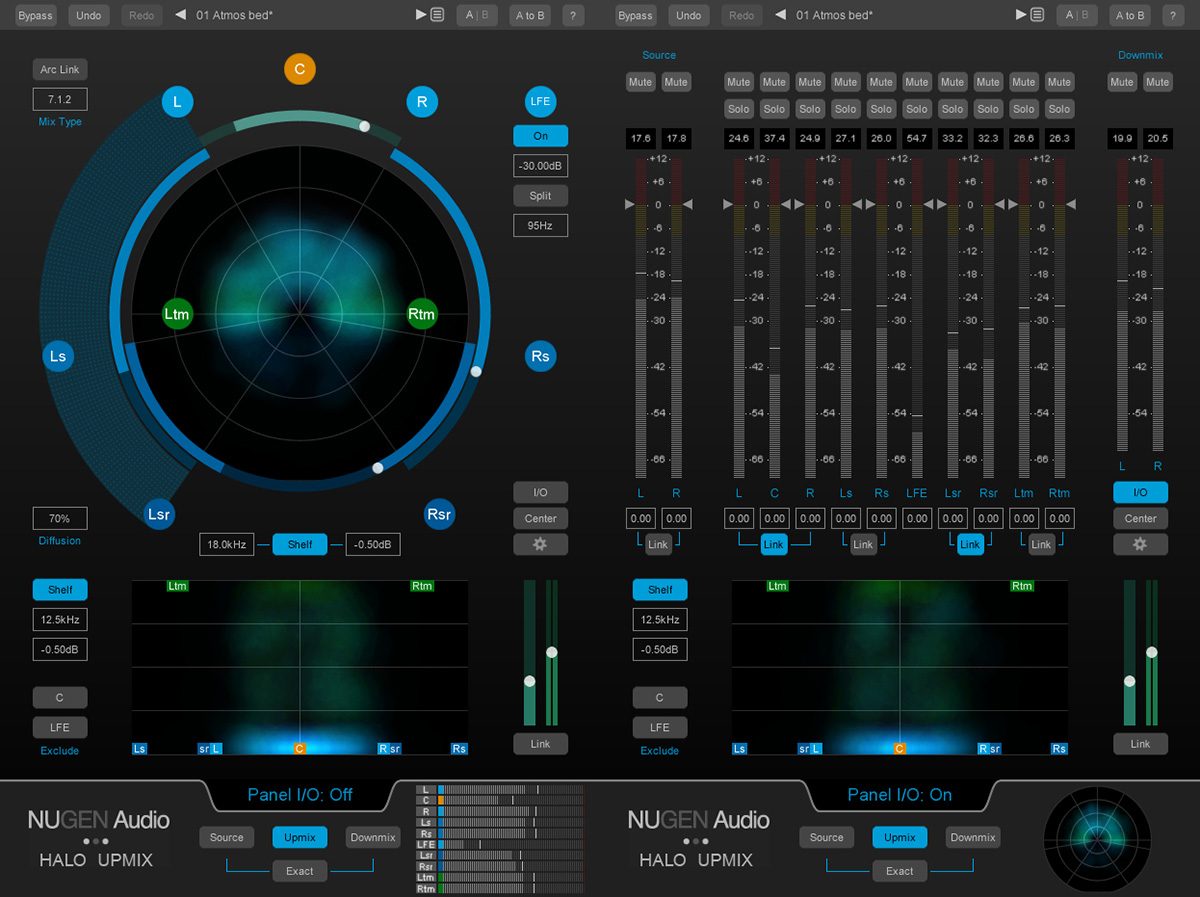The image size is (1200, 897).
Task: Toggle the Link button beneath the Ls Rs trims
Action: (x=863, y=544)
